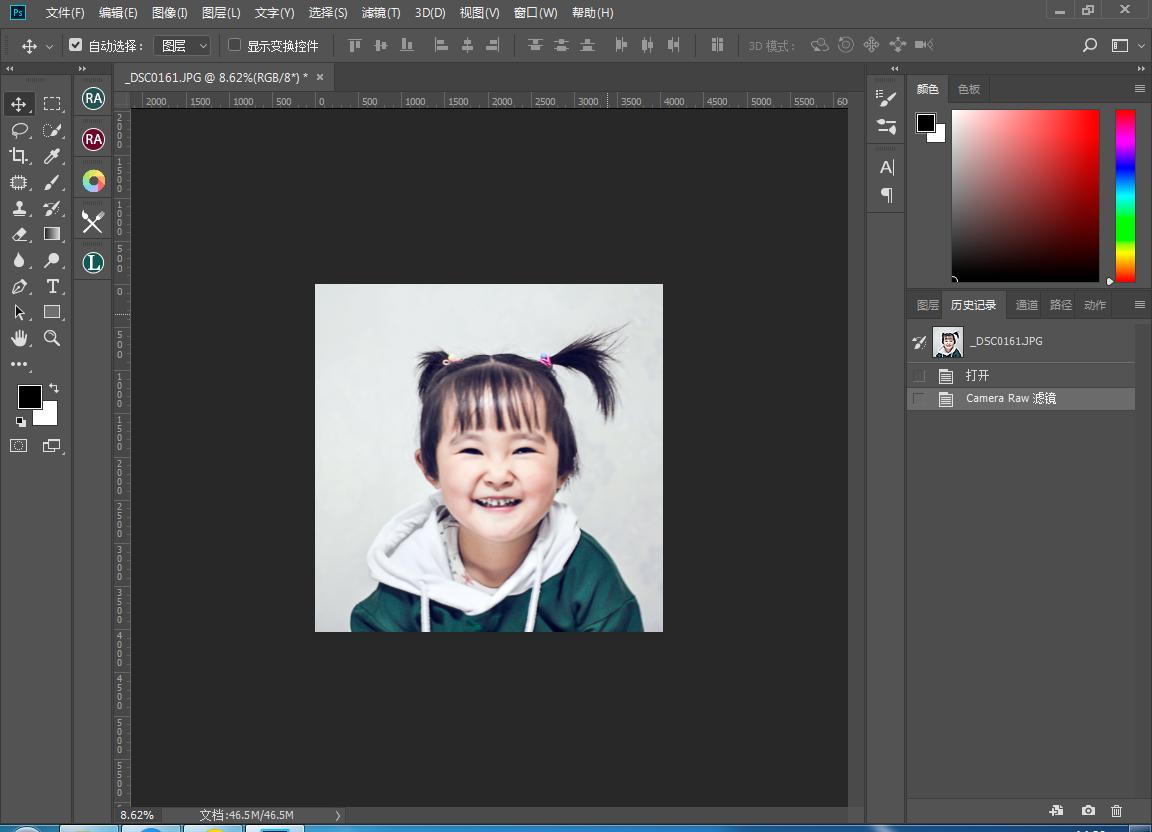The image size is (1152, 832).
Task: Open the 滤镜(T) menu
Action: point(380,13)
